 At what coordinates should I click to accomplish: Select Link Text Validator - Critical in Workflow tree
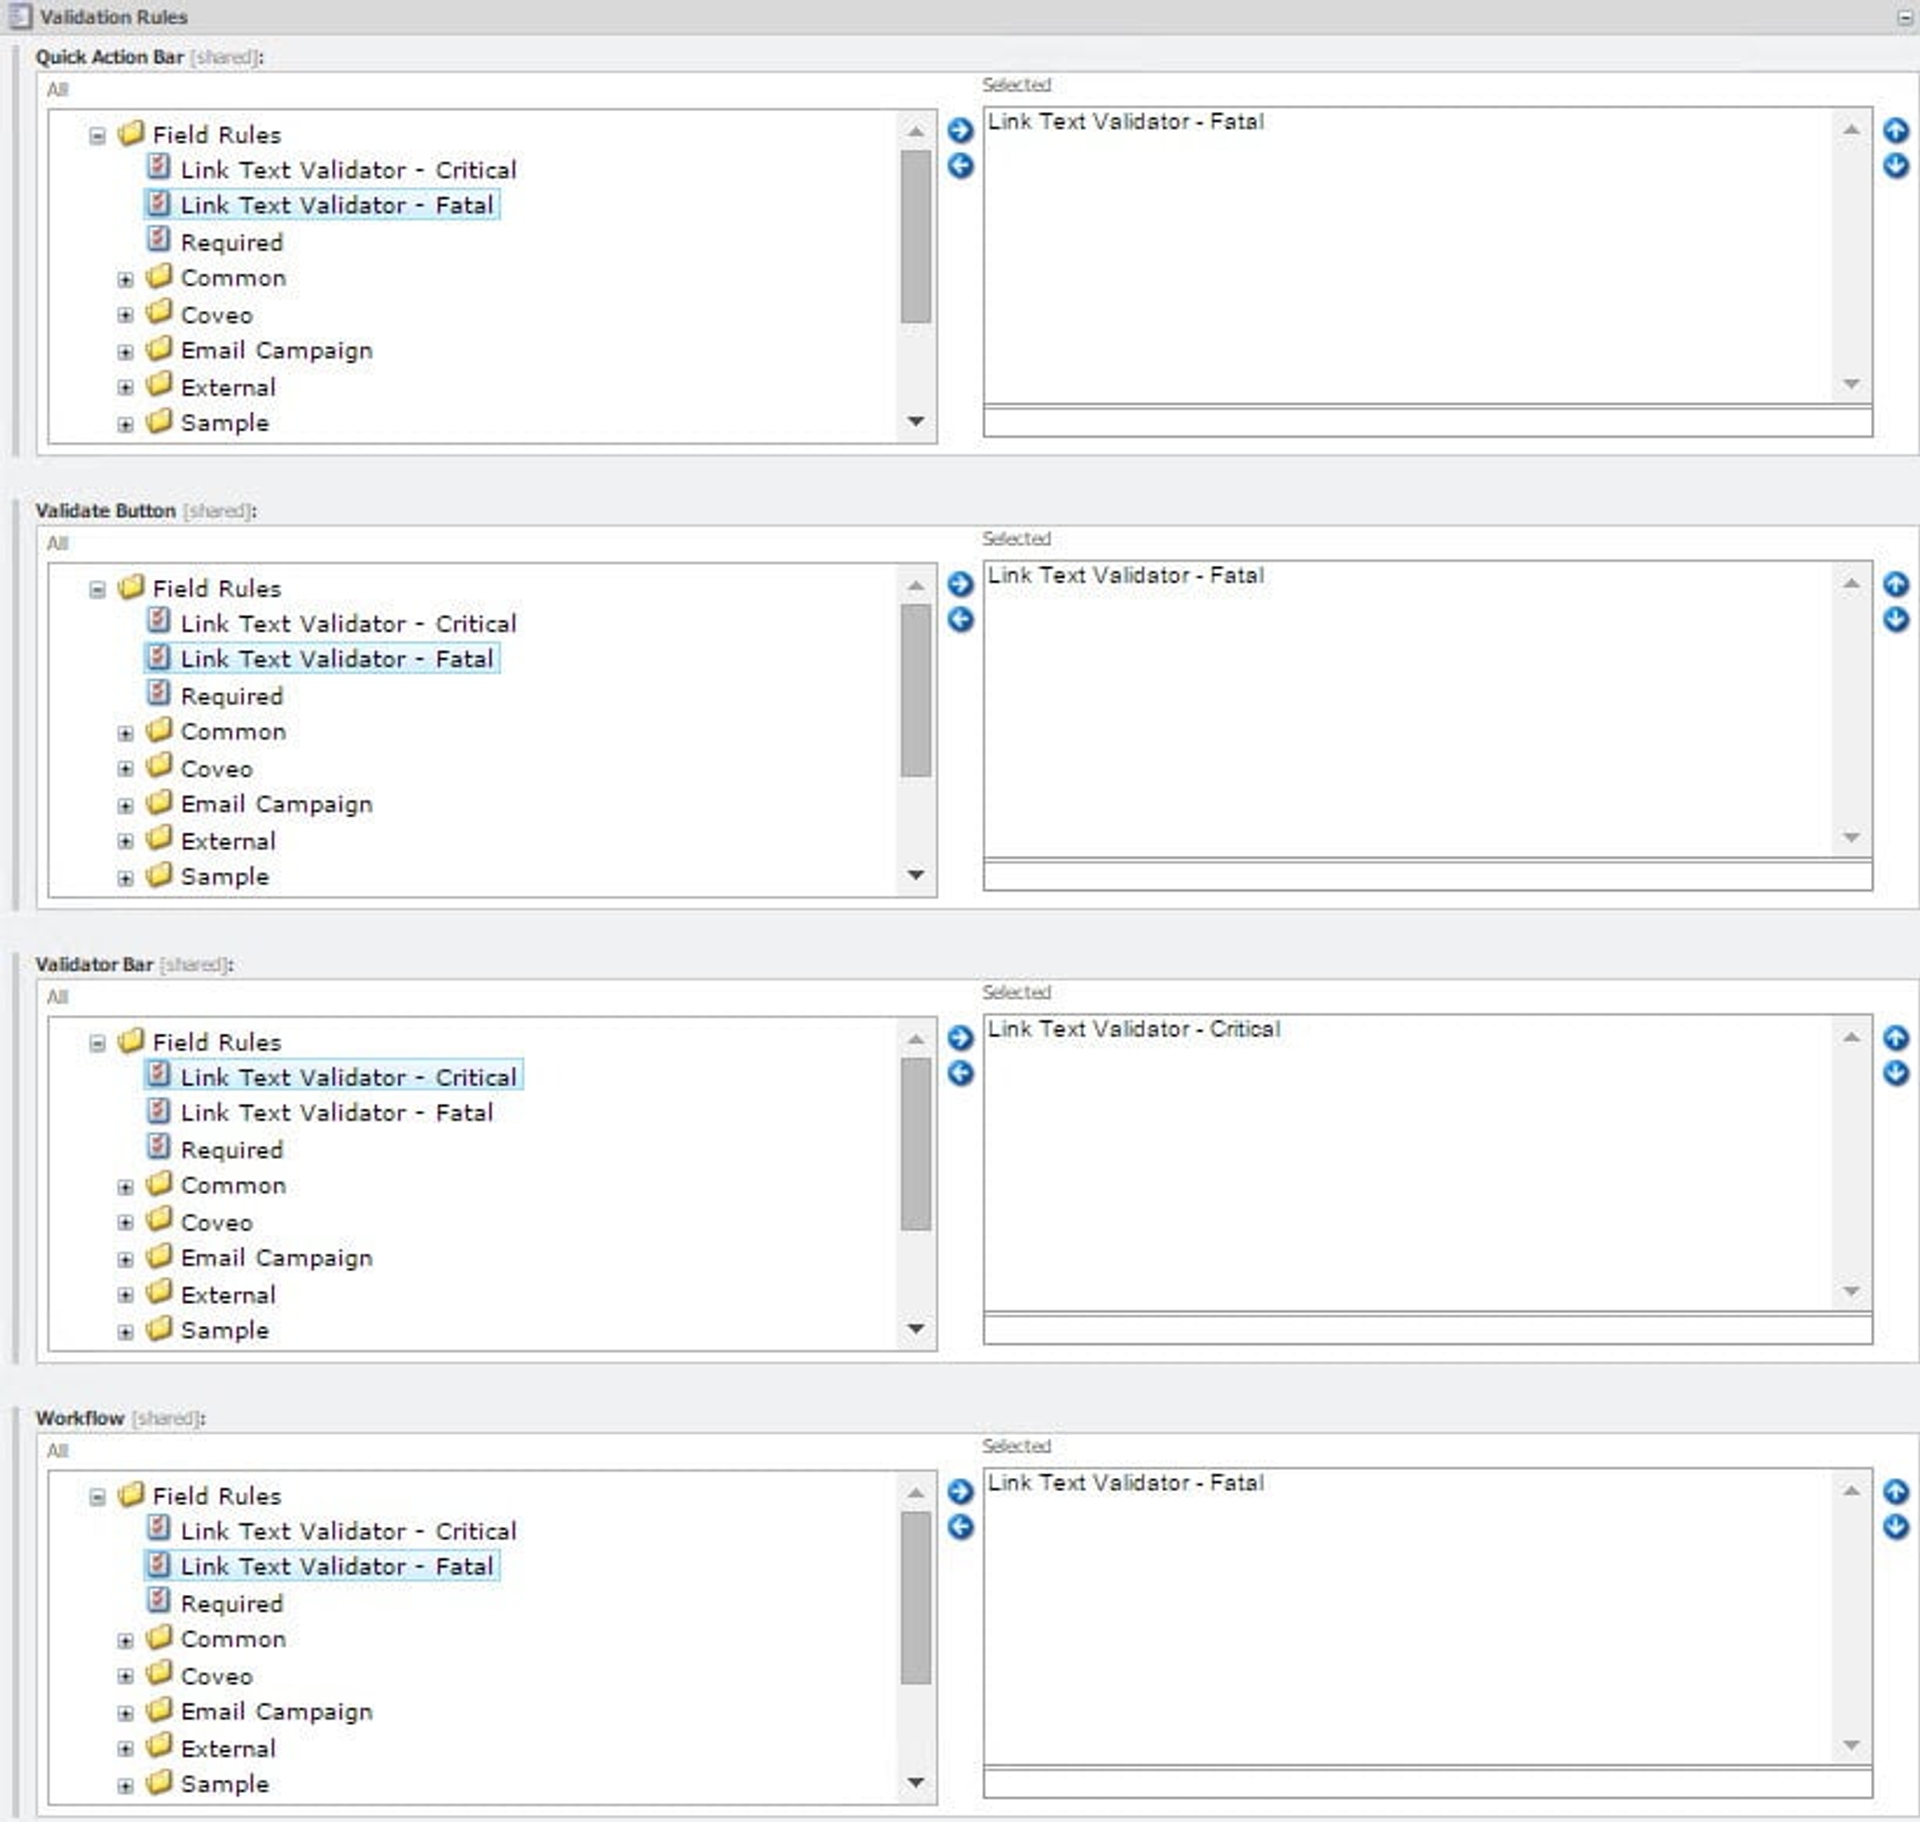[348, 1530]
